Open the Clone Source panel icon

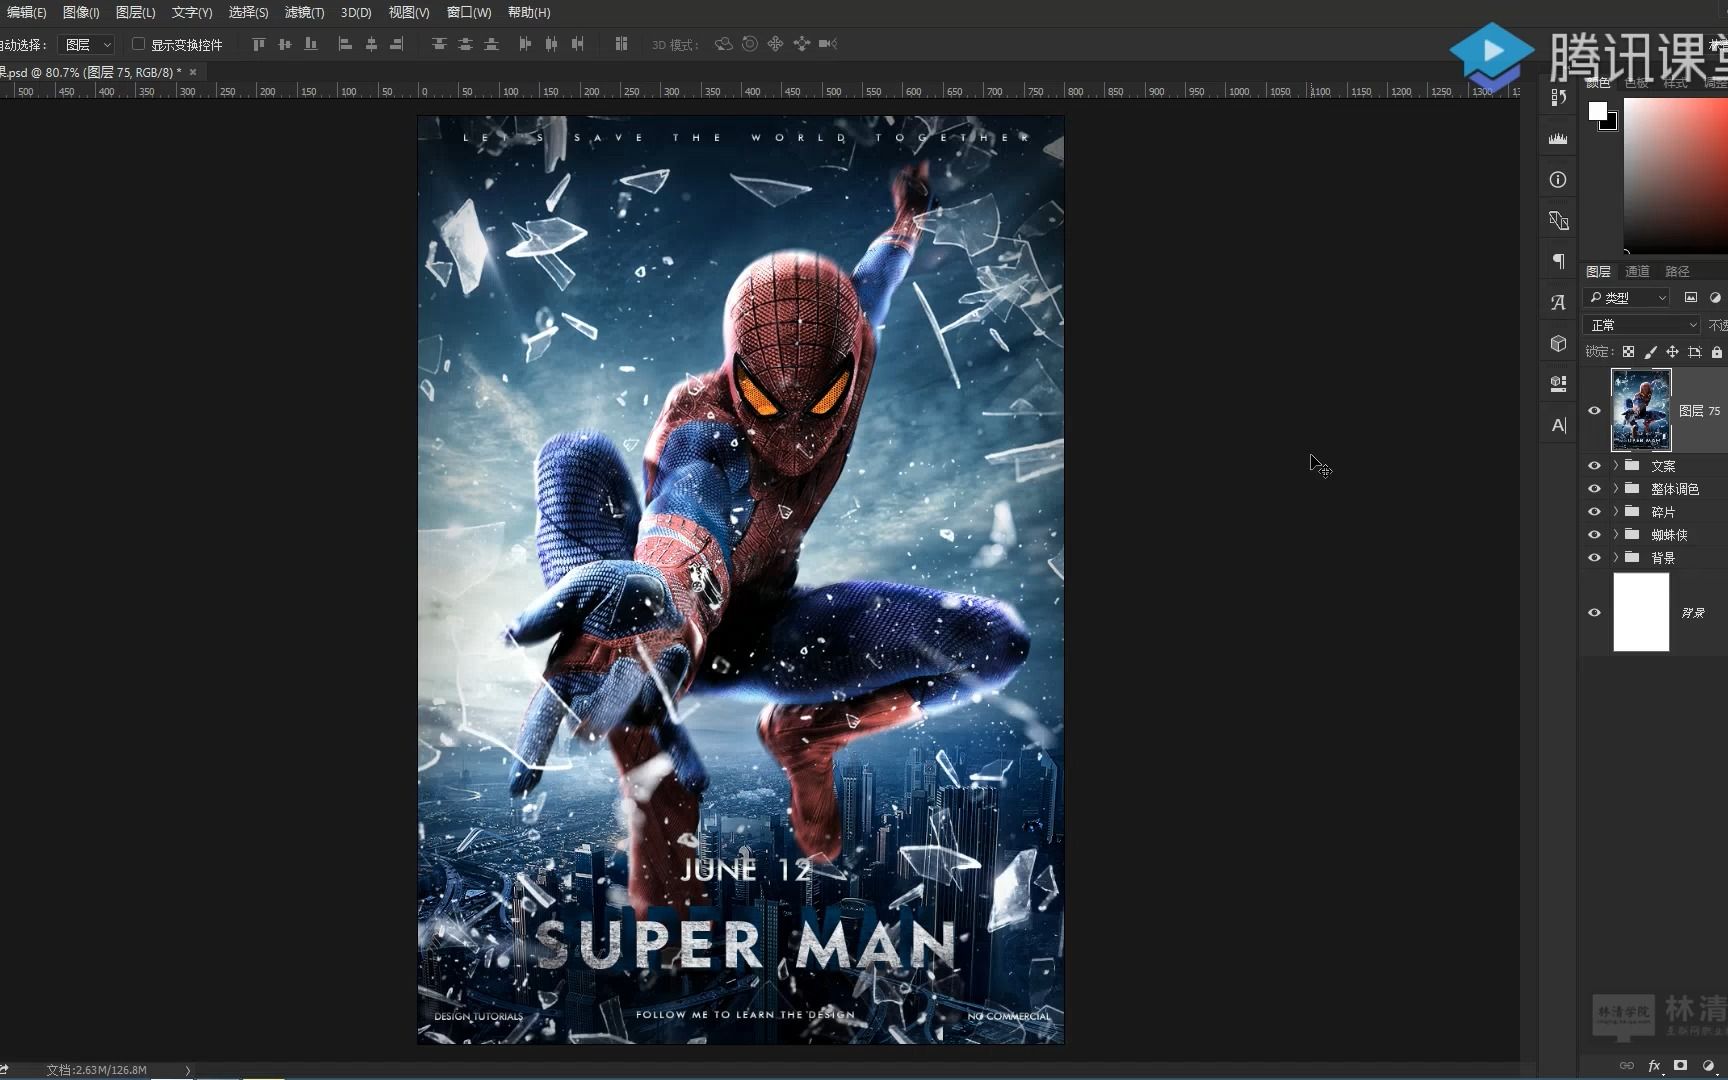click(1558, 220)
